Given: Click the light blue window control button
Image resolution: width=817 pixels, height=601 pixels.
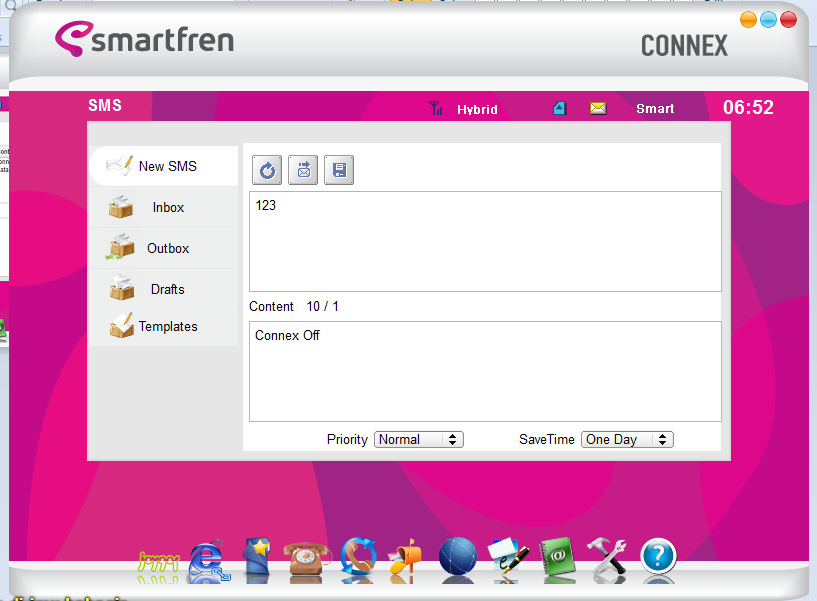Looking at the screenshot, I should [x=769, y=20].
